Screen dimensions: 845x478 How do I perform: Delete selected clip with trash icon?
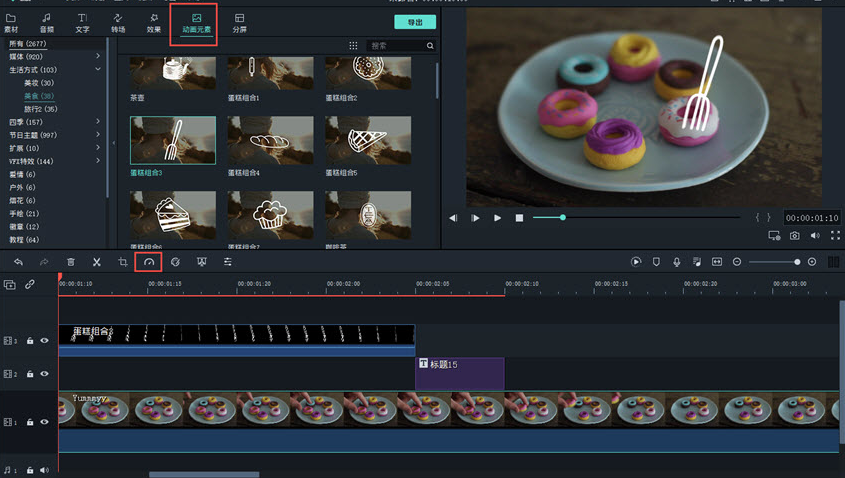tap(71, 262)
